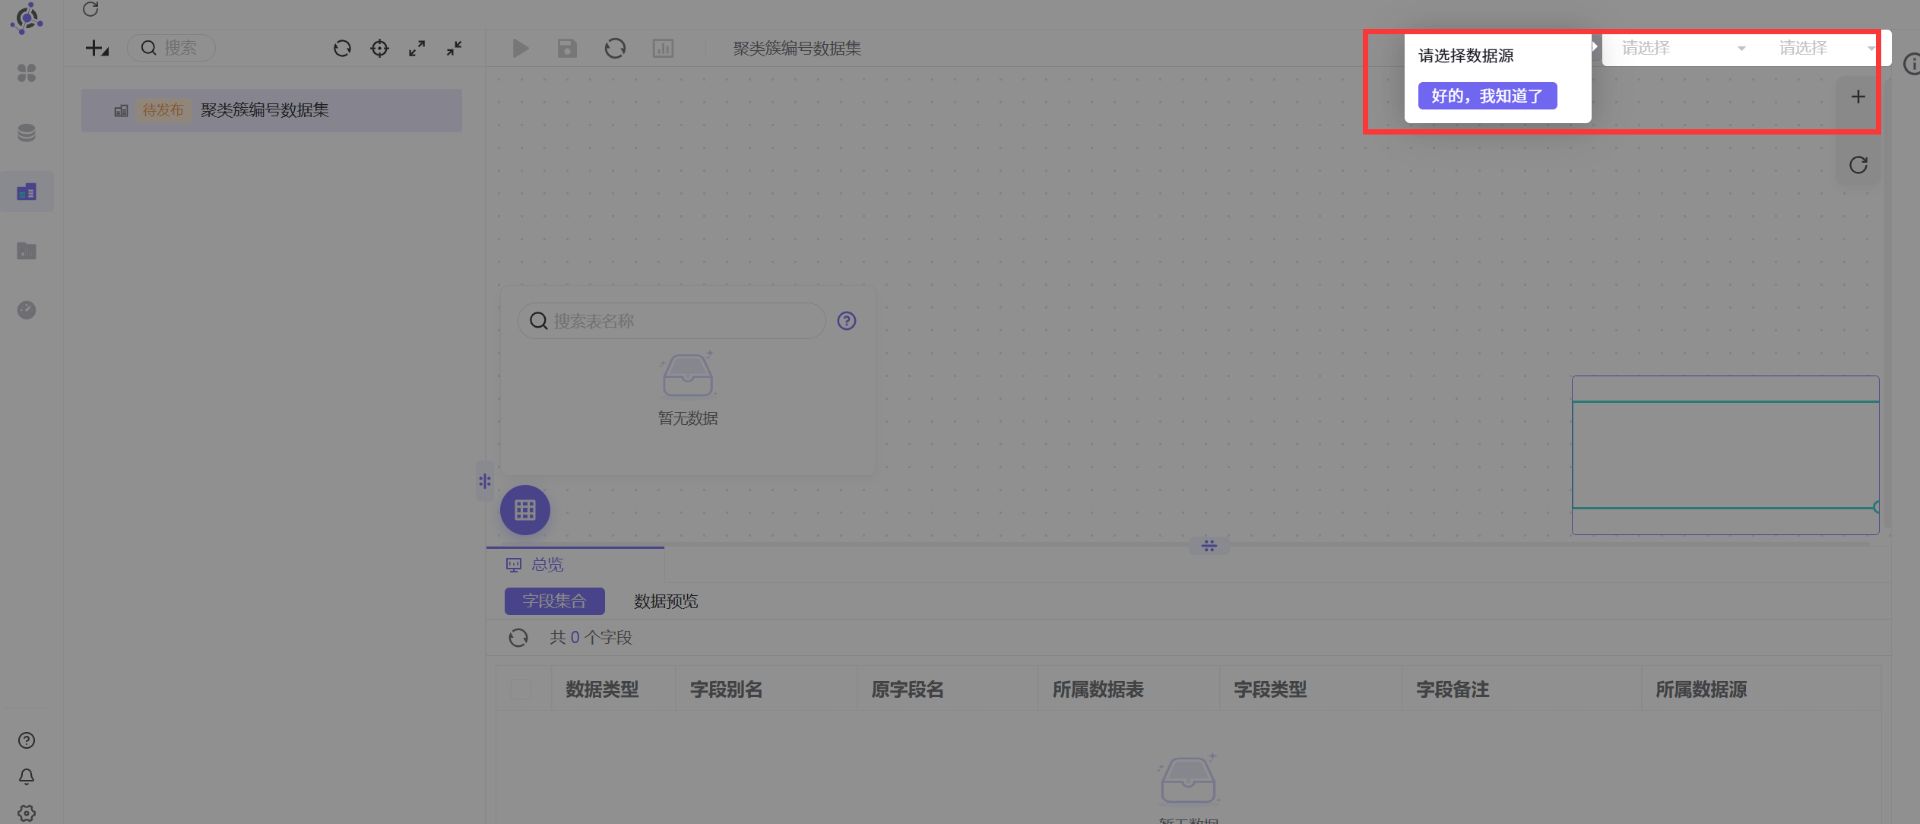1920x824 pixels.
Task: Open the settings gear icon
Action: (27, 813)
